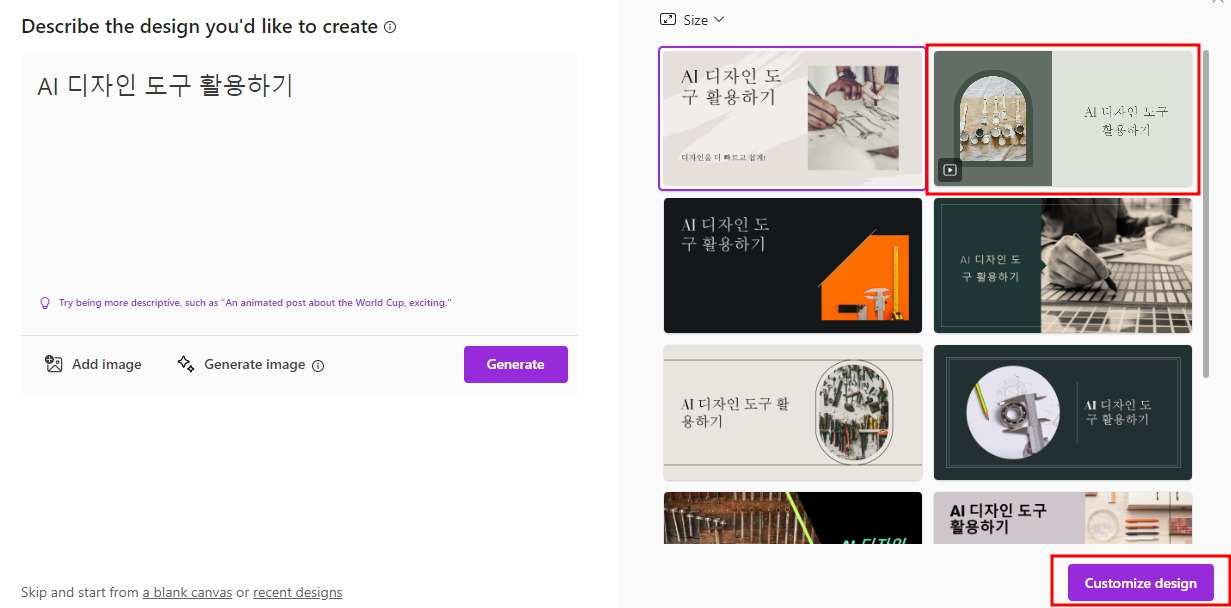Select the teal template with drawing hand
Screen dimensions: 1231x608
click(1063, 265)
